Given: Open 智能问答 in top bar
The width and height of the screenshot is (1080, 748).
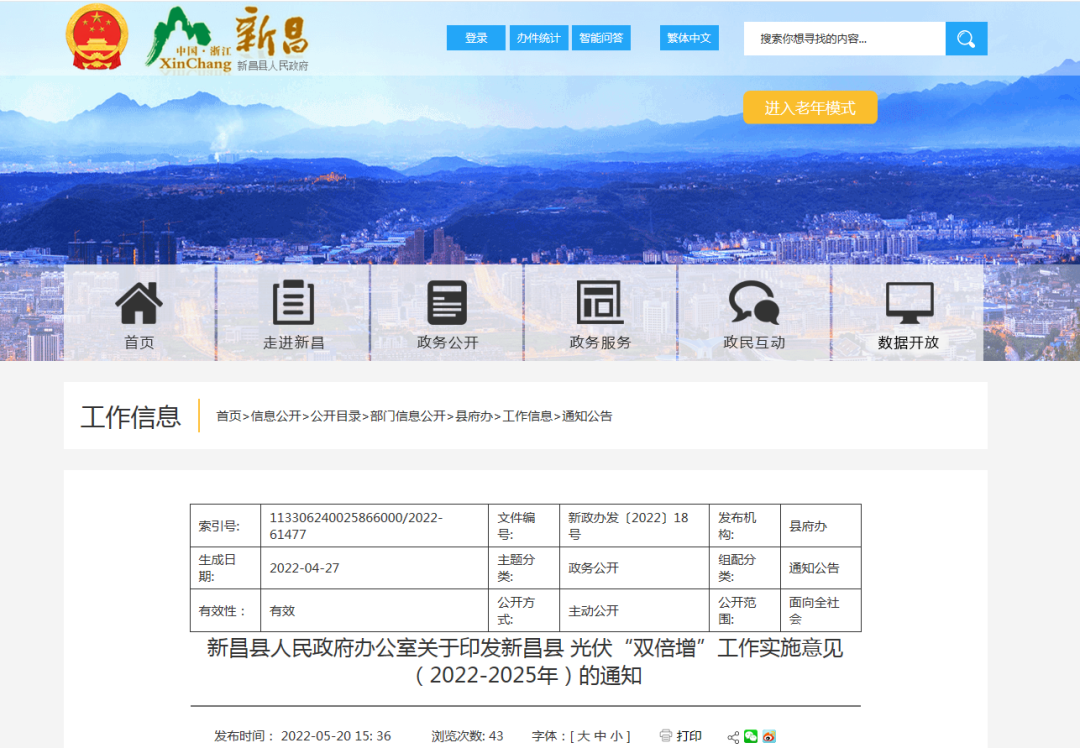Looking at the screenshot, I should pos(601,38).
